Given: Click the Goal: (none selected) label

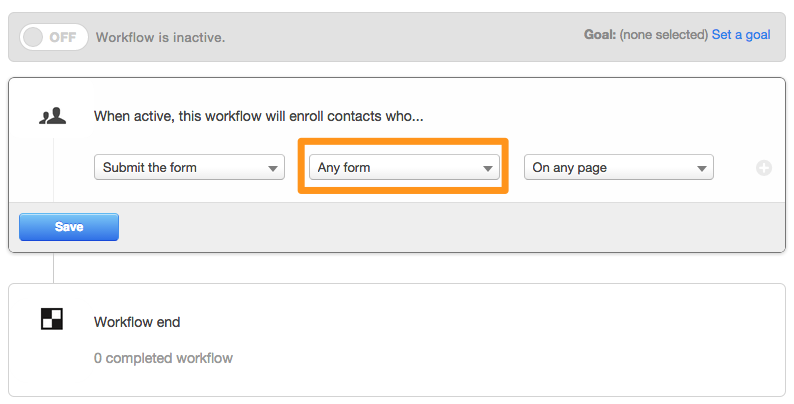Looking at the screenshot, I should click(646, 35).
